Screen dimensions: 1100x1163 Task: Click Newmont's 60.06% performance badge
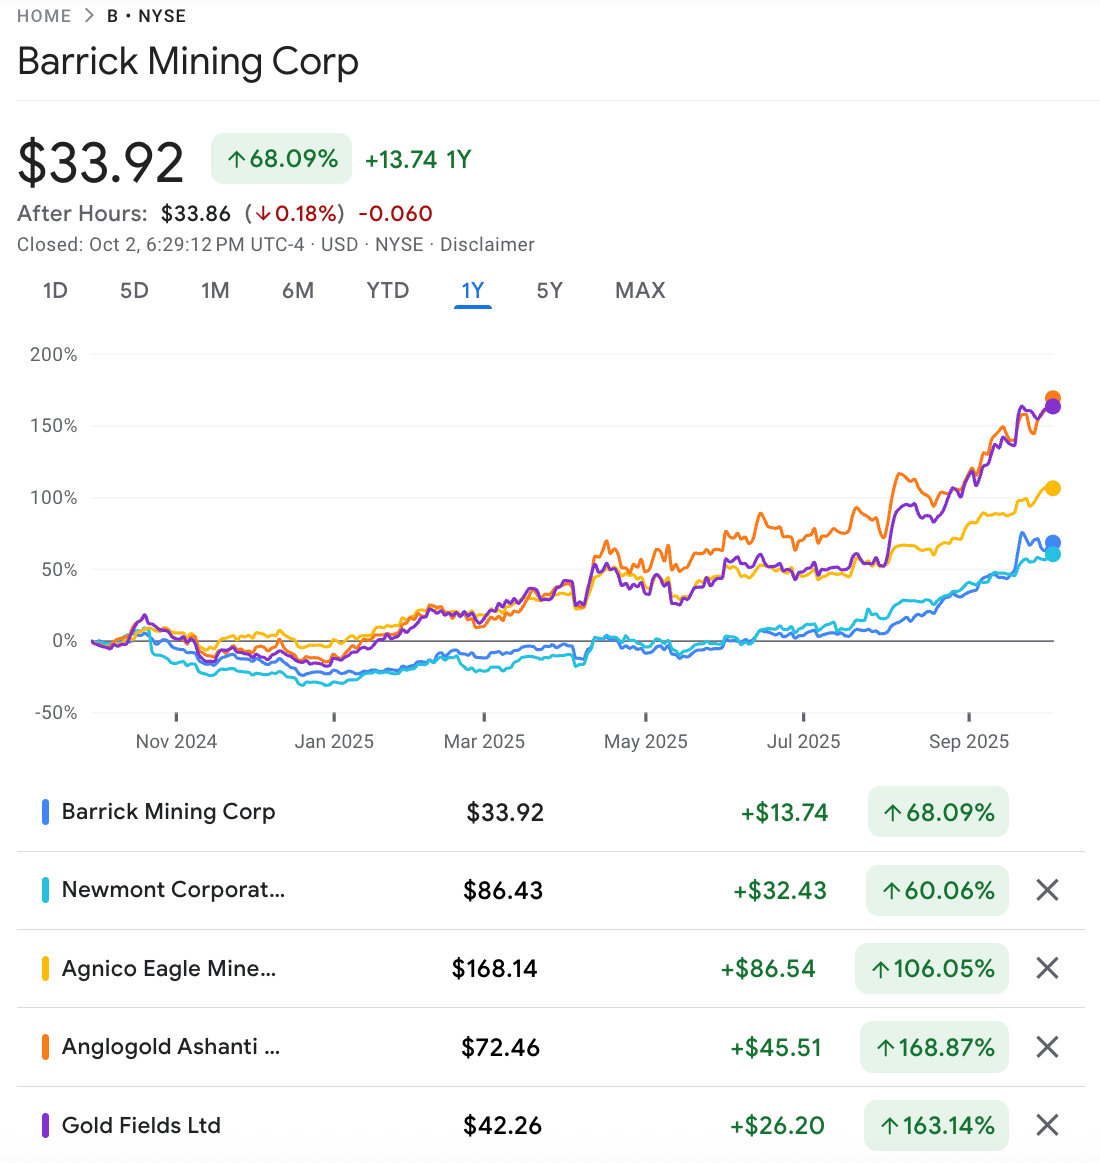point(936,889)
